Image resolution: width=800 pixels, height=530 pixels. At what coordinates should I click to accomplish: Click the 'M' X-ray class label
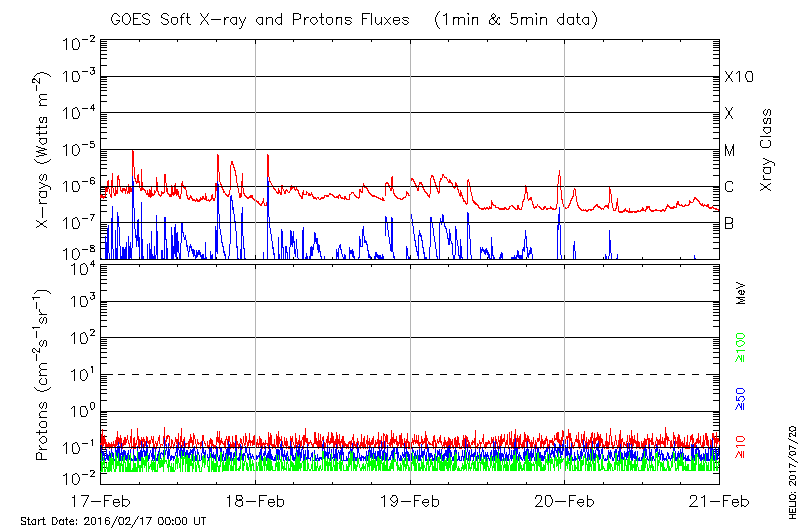(x=730, y=151)
